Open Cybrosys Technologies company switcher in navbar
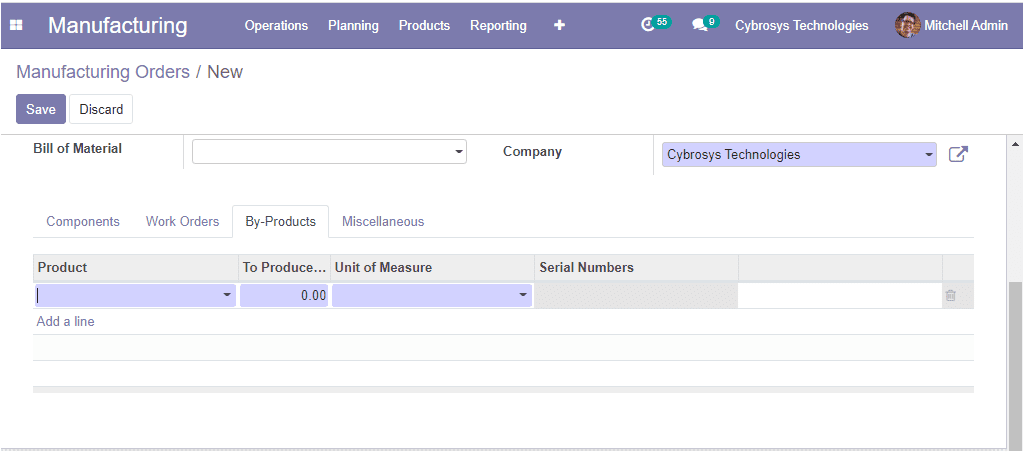 [x=802, y=25]
